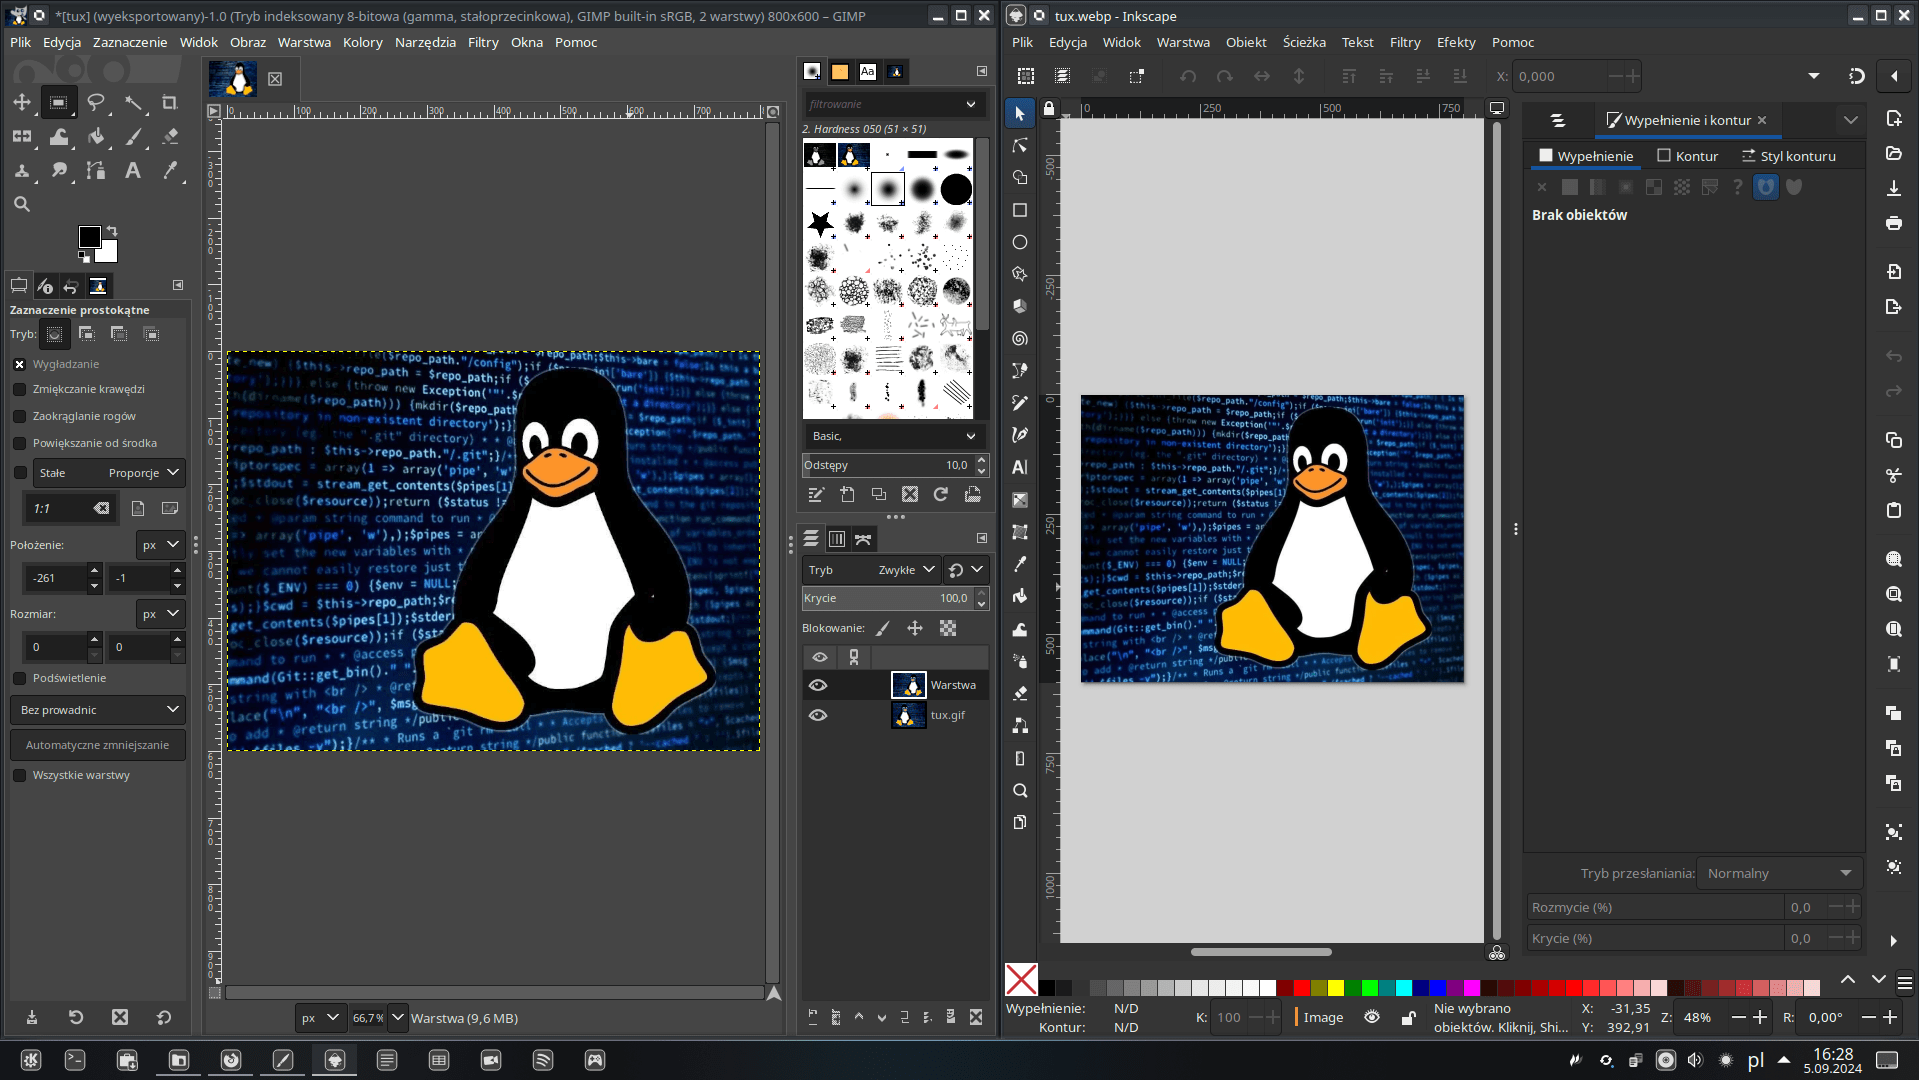
Task: Switch to the Kontur tab
Action: (x=1687, y=156)
